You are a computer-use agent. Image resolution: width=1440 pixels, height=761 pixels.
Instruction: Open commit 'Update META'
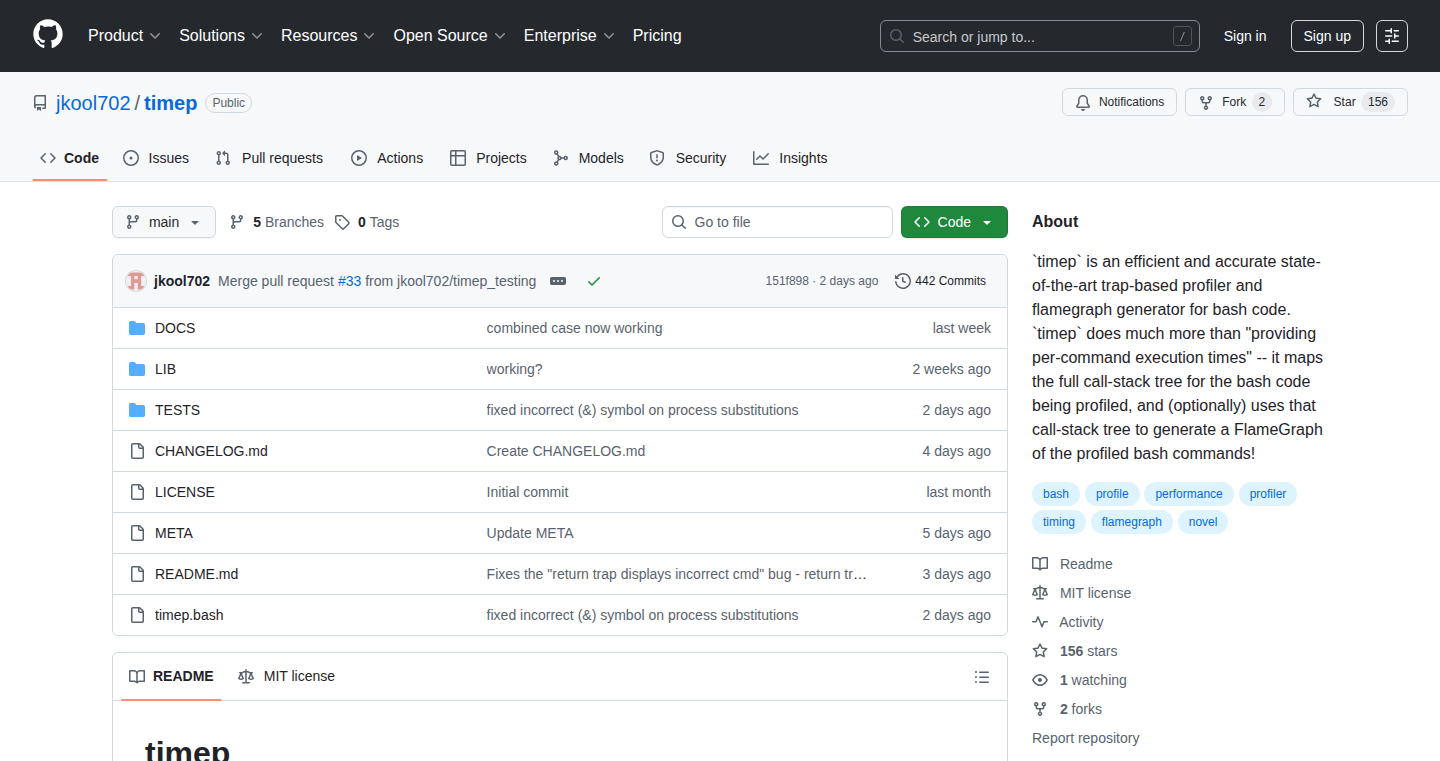click(530, 533)
